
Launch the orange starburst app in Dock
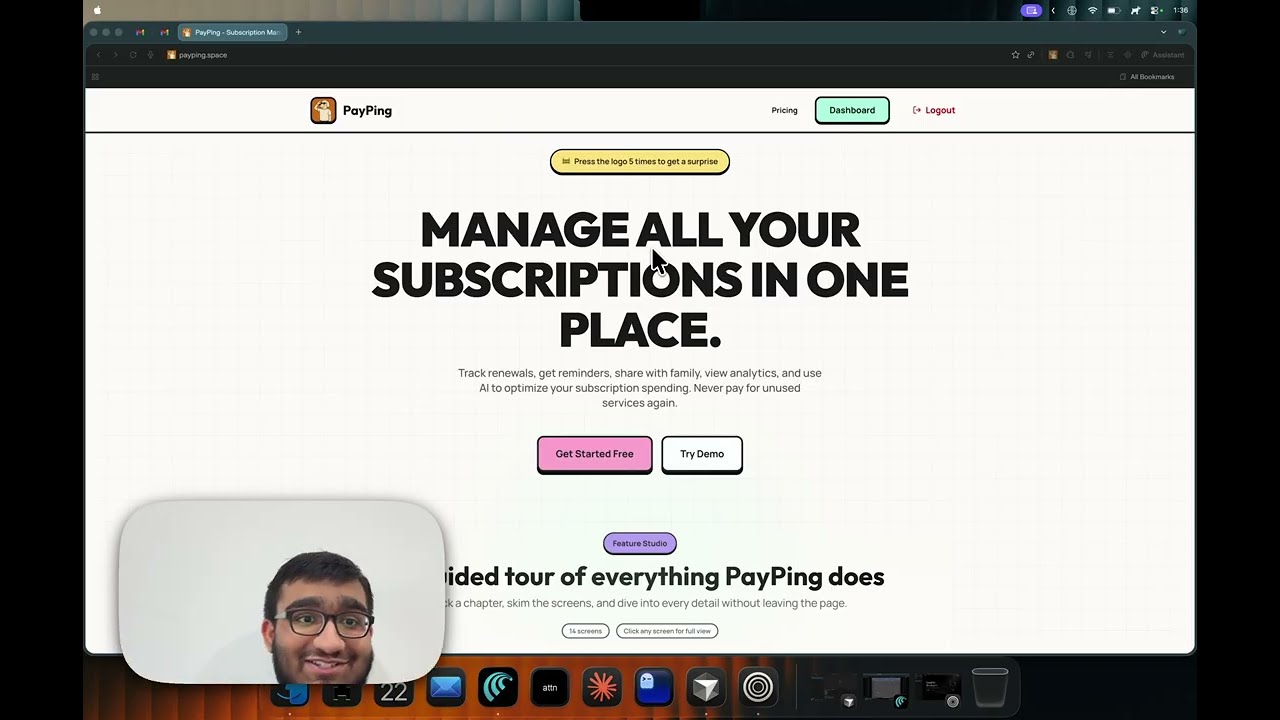click(x=602, y=688)
